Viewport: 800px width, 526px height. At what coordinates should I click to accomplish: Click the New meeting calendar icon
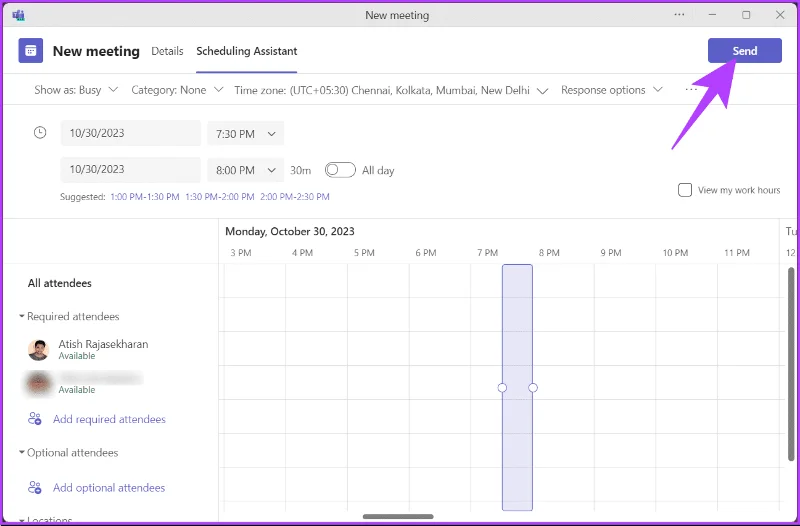(31, 51)
